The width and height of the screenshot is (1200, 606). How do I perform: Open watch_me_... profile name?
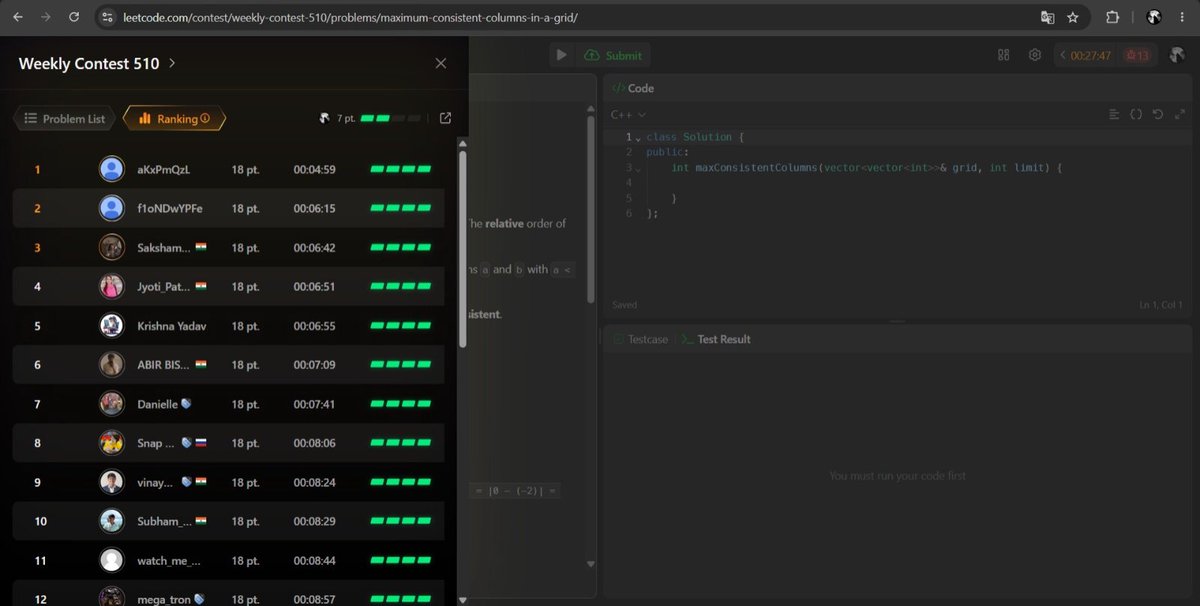tap(169, 561)
